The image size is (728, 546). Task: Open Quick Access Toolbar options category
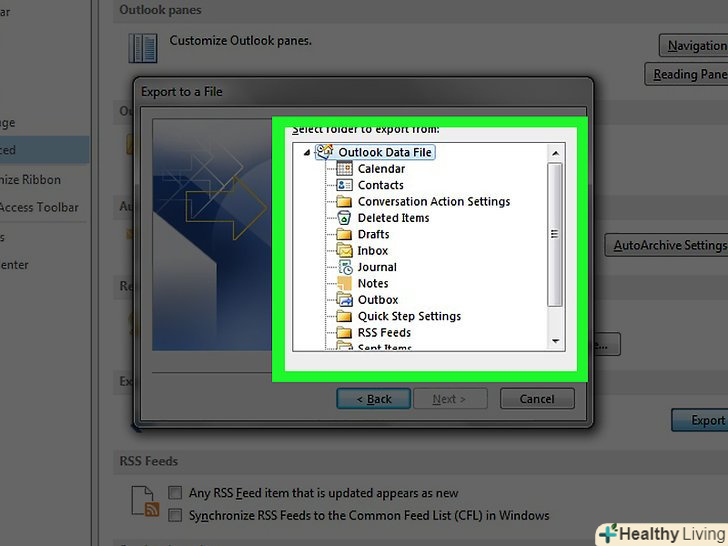39,207
